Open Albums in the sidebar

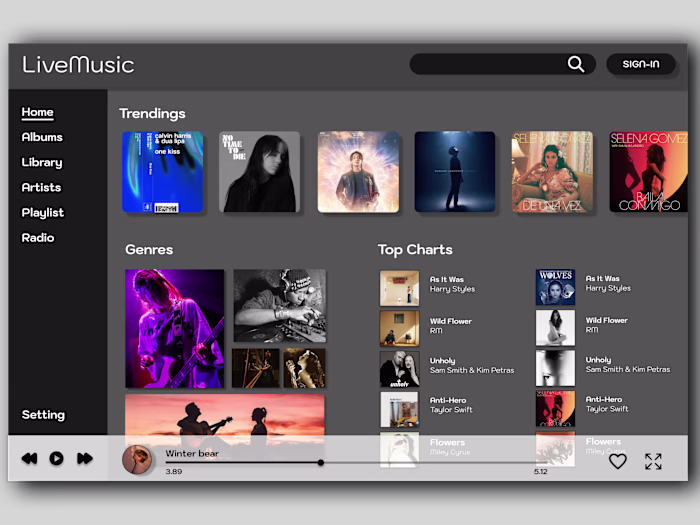tap(42, 137)
